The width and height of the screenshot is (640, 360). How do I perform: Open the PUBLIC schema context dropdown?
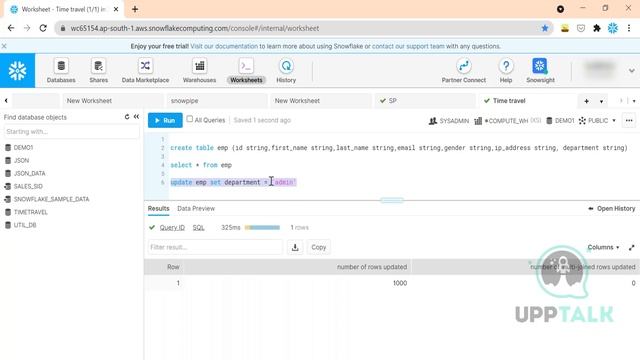pyautogui.click(x=598, y=120)
